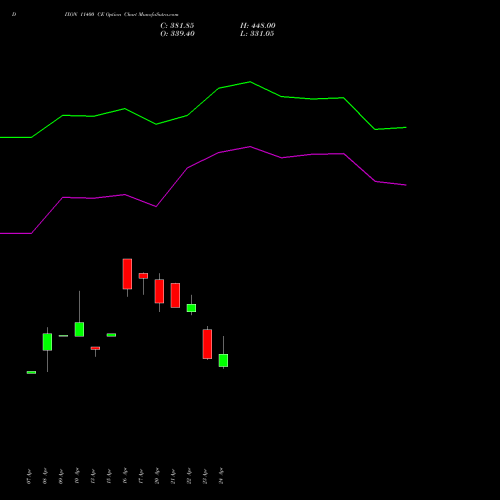
Task: Select the low value L: 331.05
Action: tap(257, 34)
